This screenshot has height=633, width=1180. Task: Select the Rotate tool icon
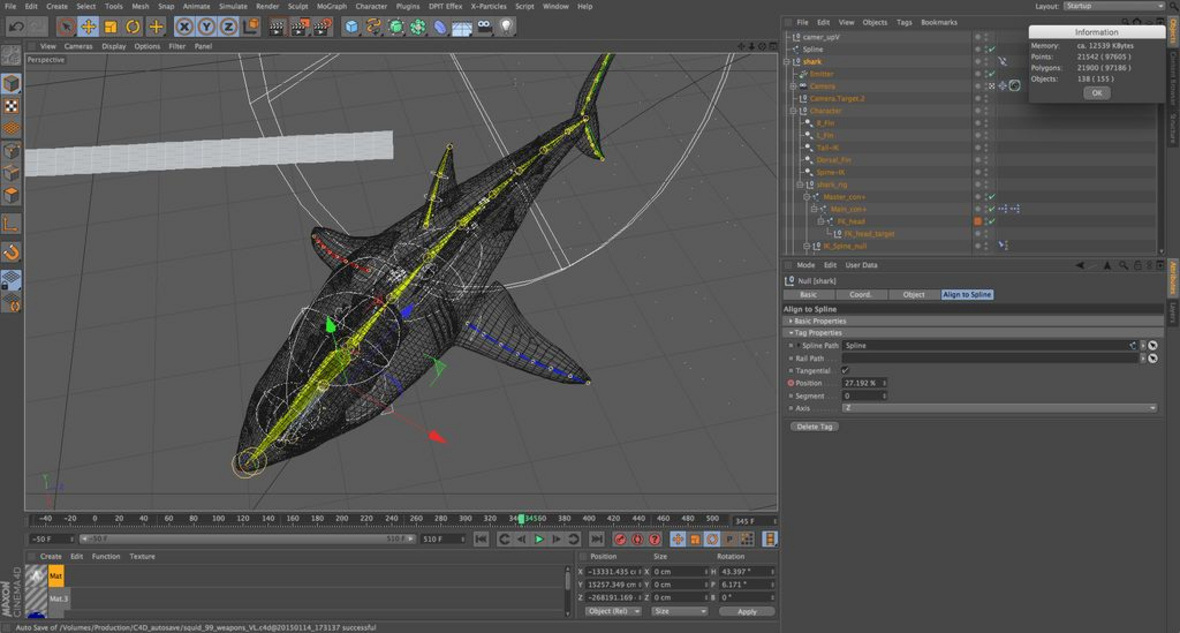click(x=133, y=27)
